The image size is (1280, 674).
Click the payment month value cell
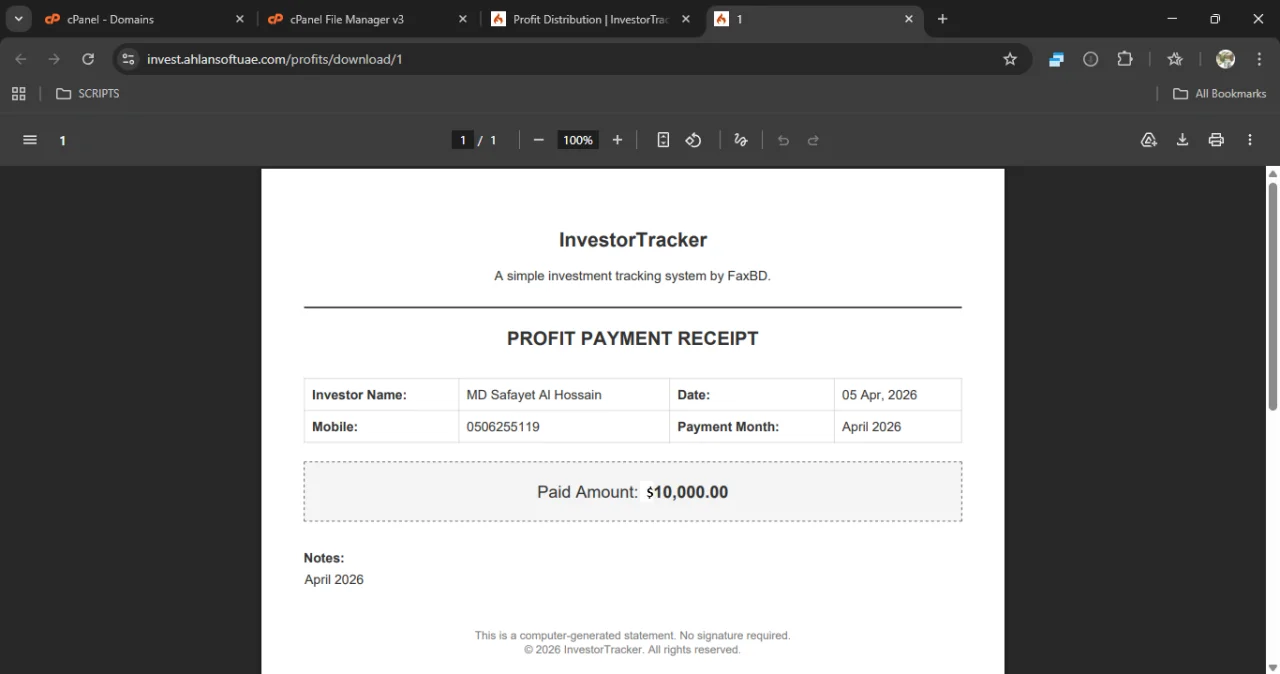[898, 426]
